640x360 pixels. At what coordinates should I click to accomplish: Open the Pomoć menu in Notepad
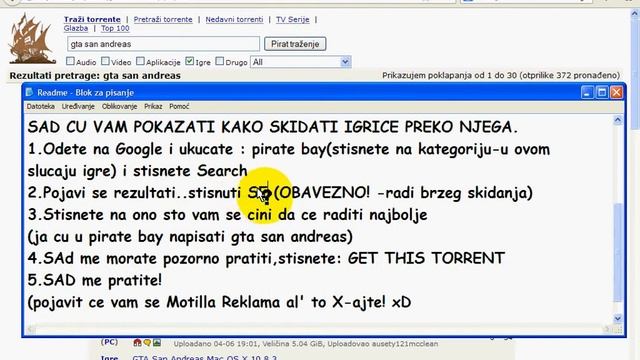point(179,106)
